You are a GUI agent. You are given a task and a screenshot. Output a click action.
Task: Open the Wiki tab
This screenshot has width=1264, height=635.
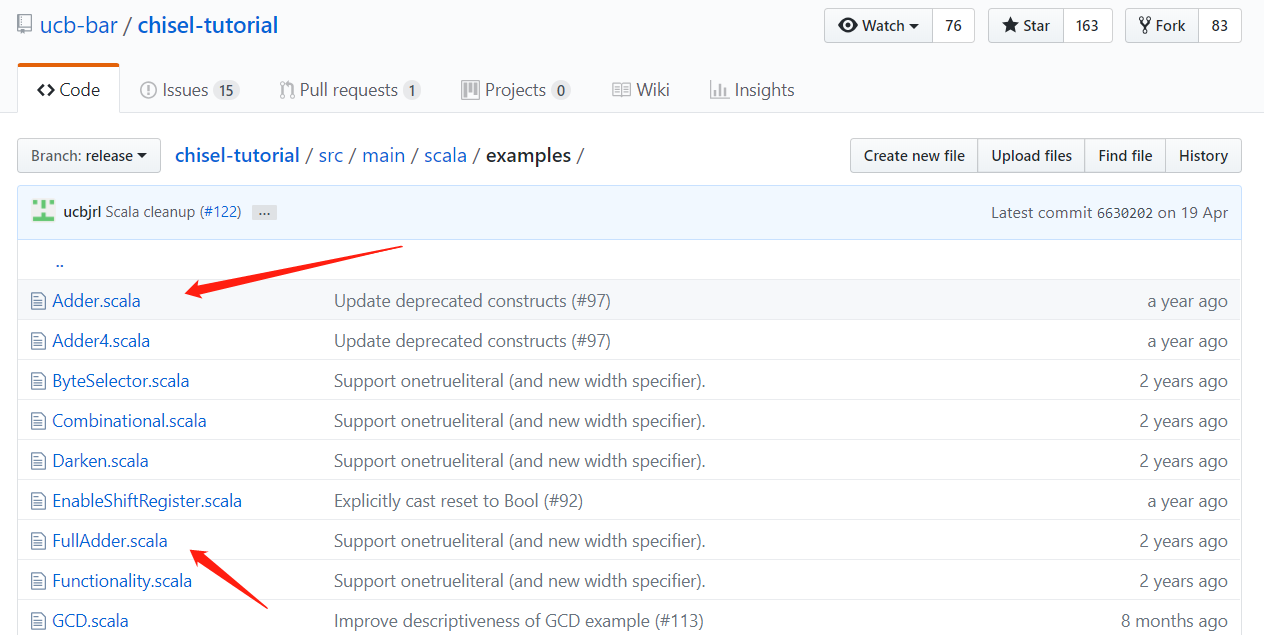[641, 90]
